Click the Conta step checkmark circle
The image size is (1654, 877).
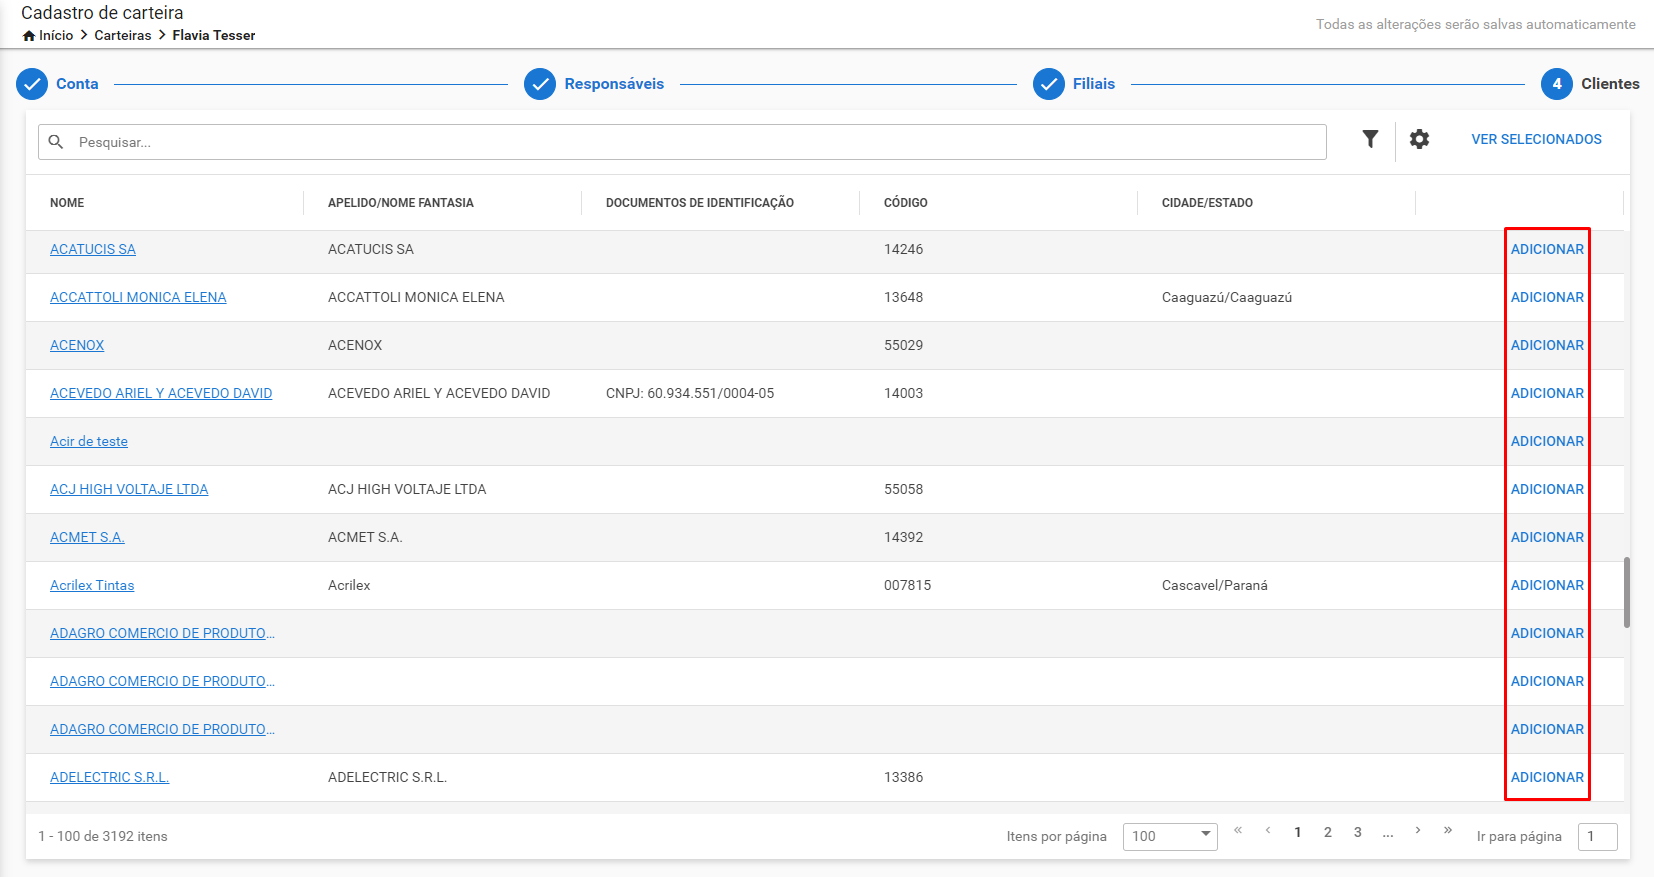click(x=32, y=84)
